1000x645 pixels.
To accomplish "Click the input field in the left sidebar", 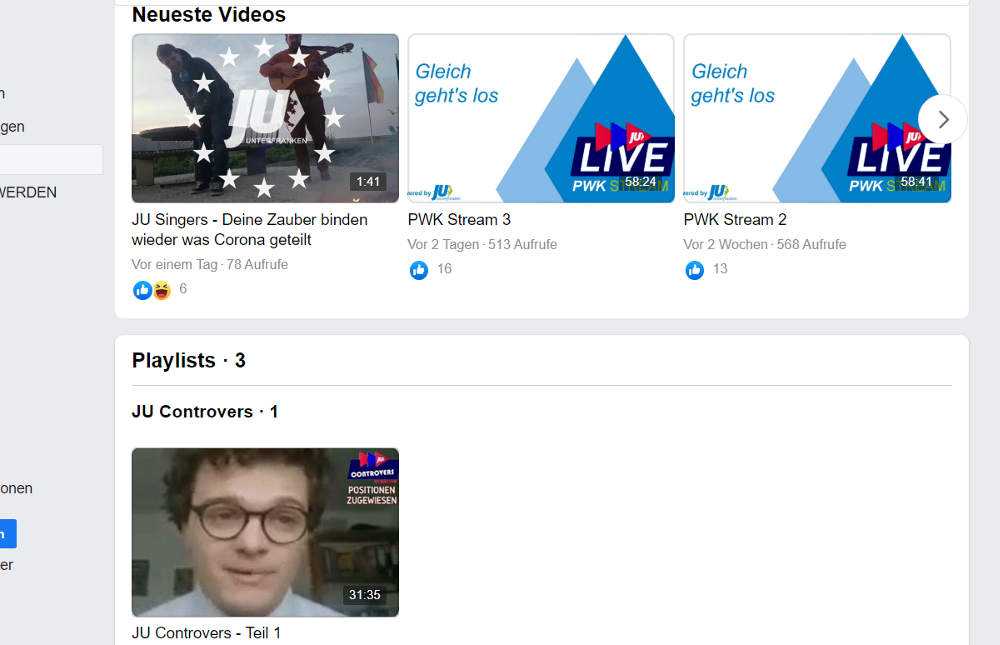I will (x=50, y=160).
